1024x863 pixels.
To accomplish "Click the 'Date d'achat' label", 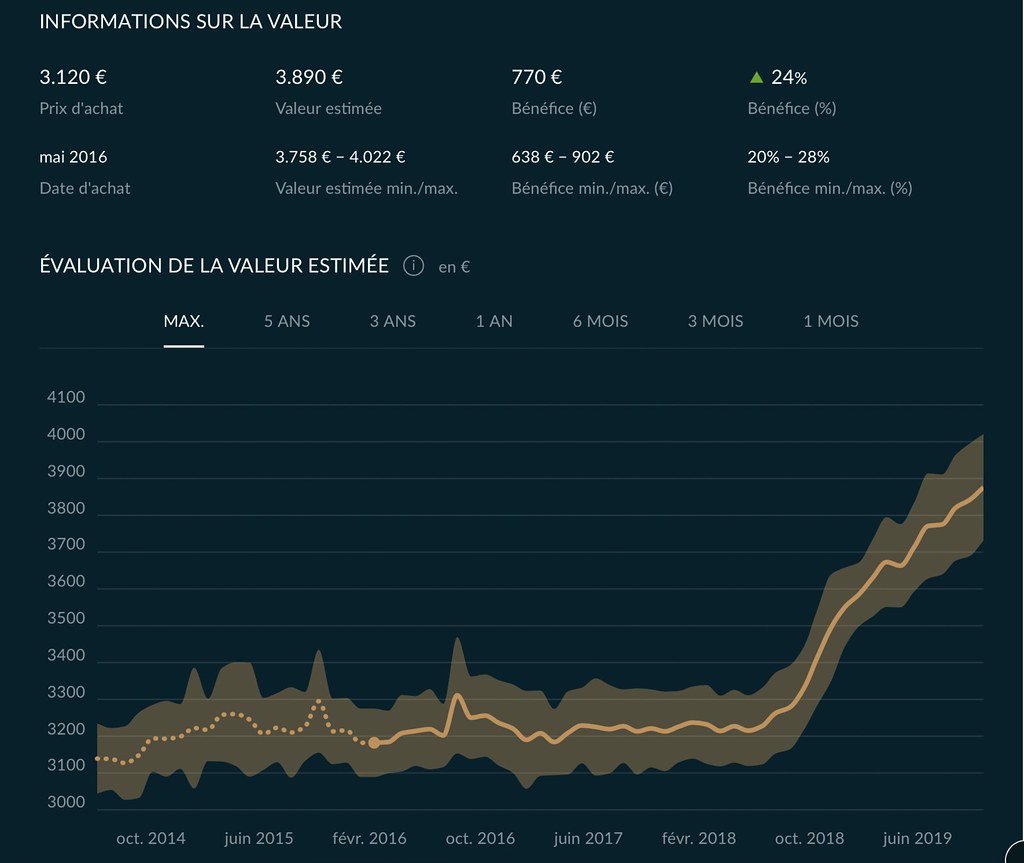I will click(x=85, y=188).
